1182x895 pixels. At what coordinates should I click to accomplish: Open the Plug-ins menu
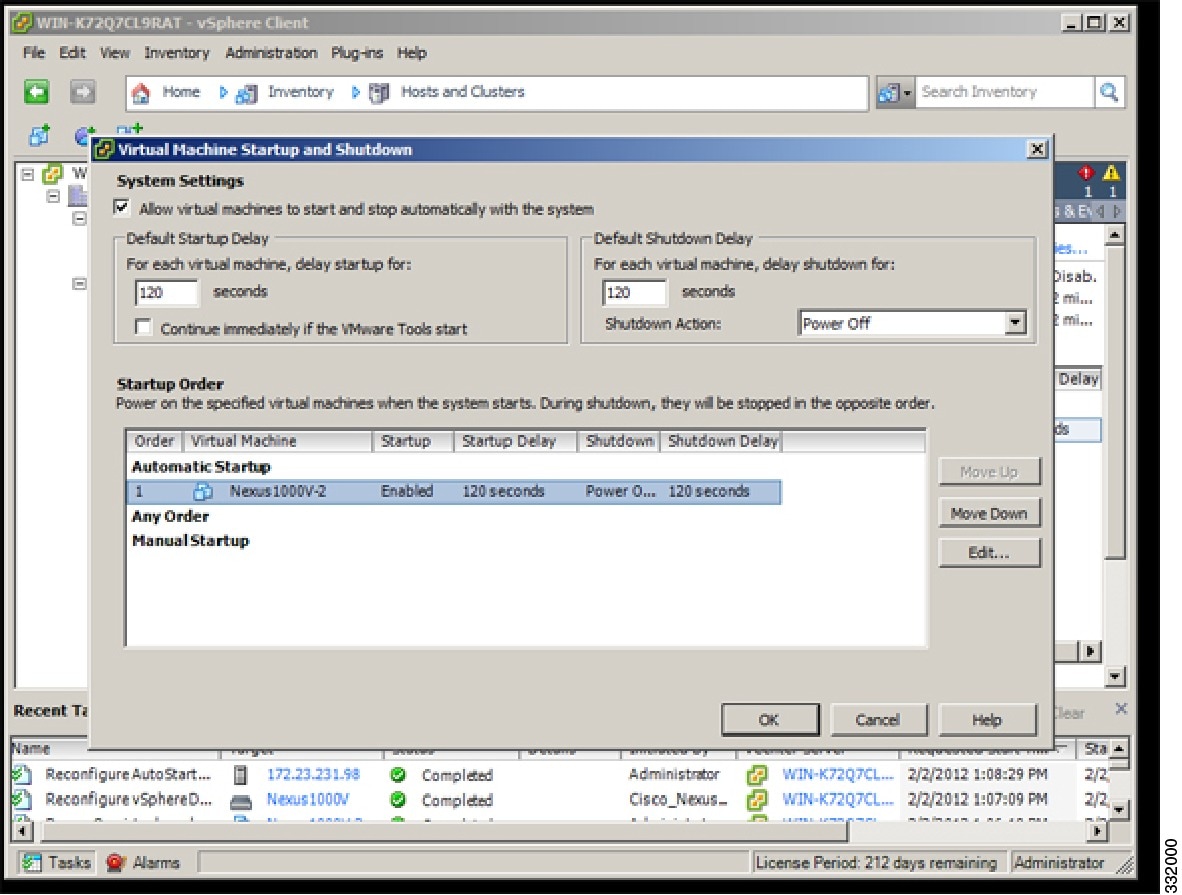tap(357, 53)
